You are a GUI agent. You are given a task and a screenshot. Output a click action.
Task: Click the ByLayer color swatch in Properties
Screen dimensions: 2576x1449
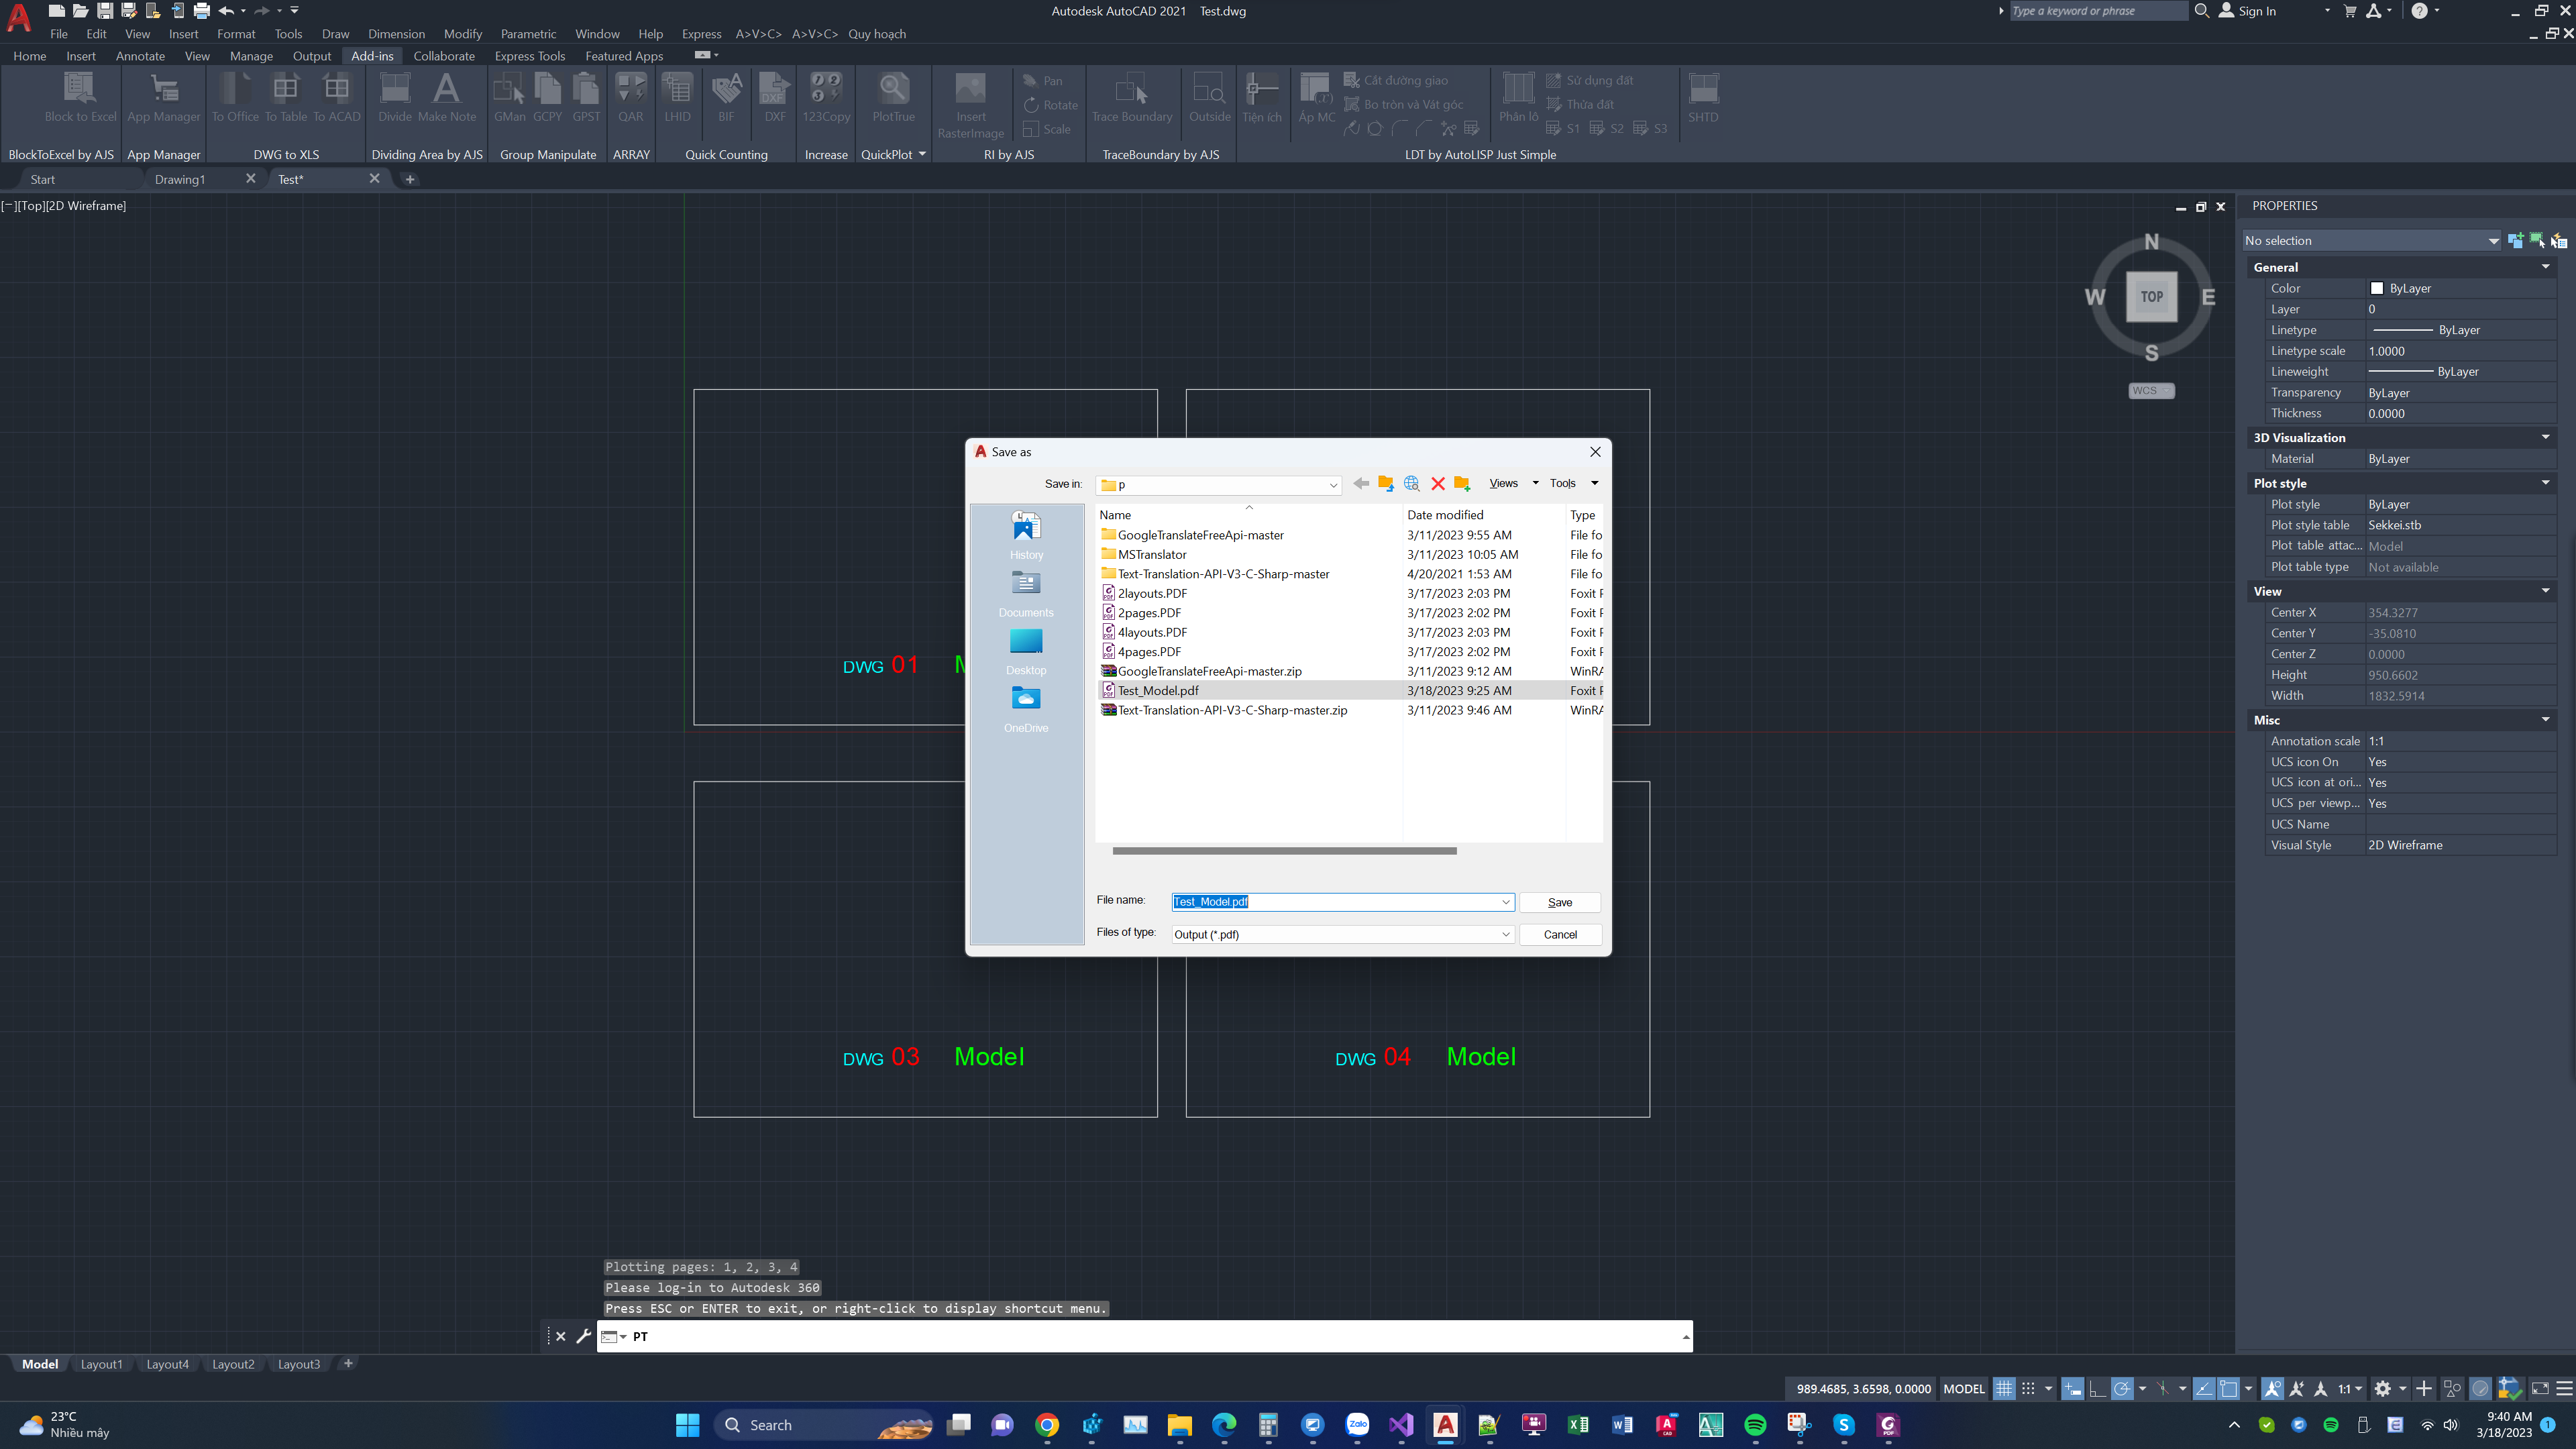(2377, 289)
